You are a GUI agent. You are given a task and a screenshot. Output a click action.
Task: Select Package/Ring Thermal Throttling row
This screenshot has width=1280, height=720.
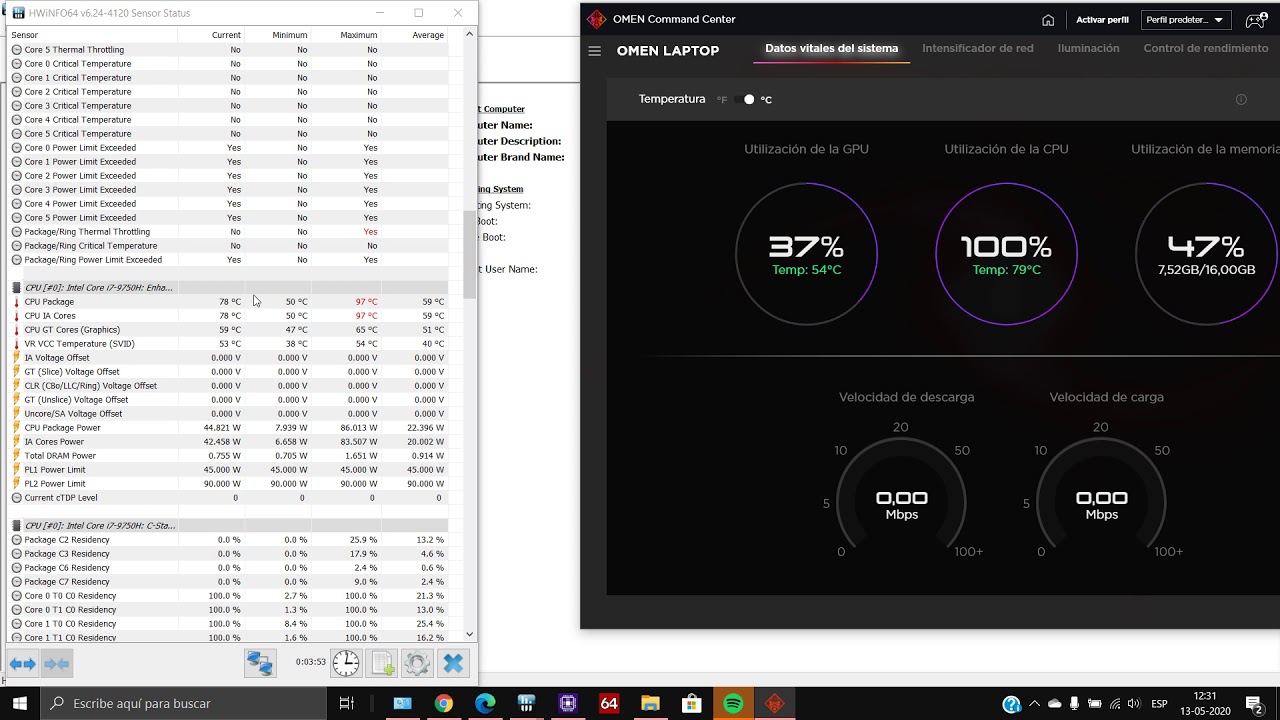point(228,232)
